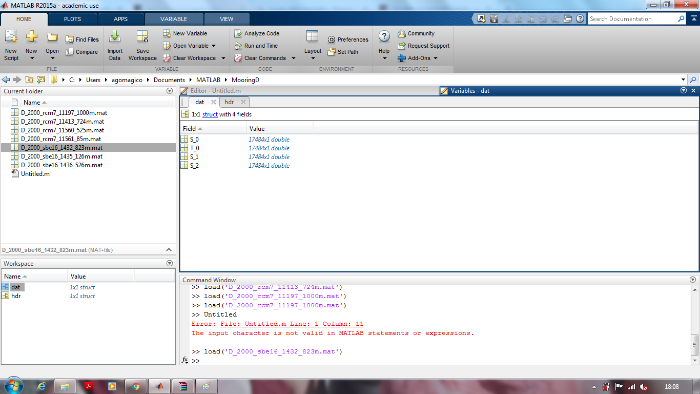The width and height of the screenshot is (700, 394).
Task: Open Workspace panel actions menu
Action: coord(170,263)
